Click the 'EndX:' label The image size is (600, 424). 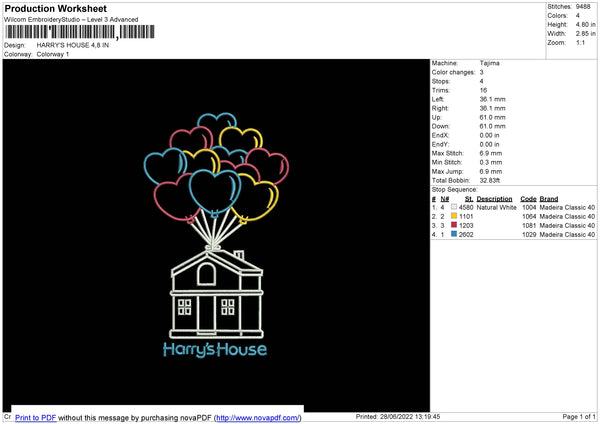click(440, 135)
